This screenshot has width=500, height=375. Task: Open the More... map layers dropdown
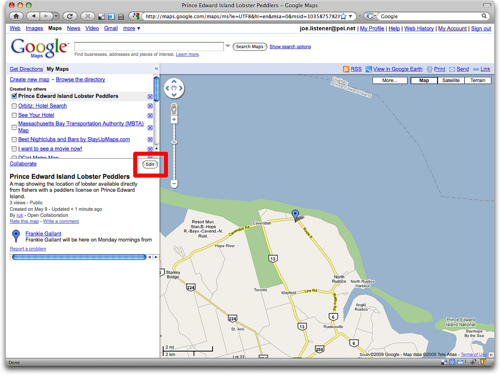pyautogui.click(x=390, y=80)
